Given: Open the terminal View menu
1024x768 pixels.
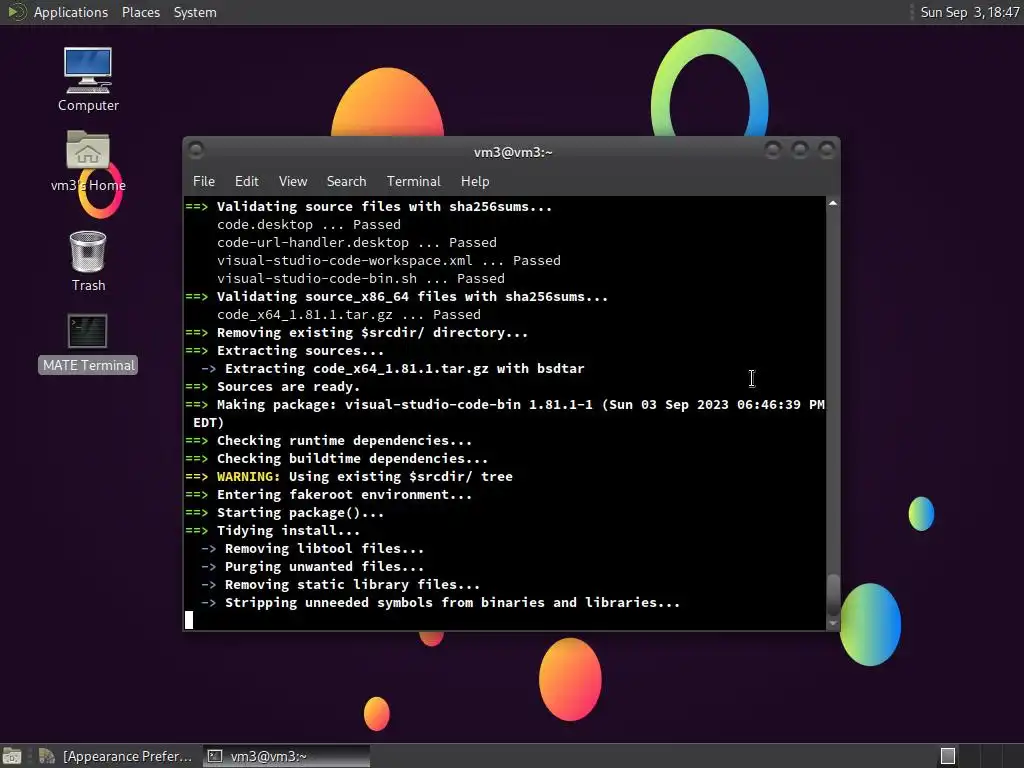Looking at the screenshot, I should coord(293,182).
